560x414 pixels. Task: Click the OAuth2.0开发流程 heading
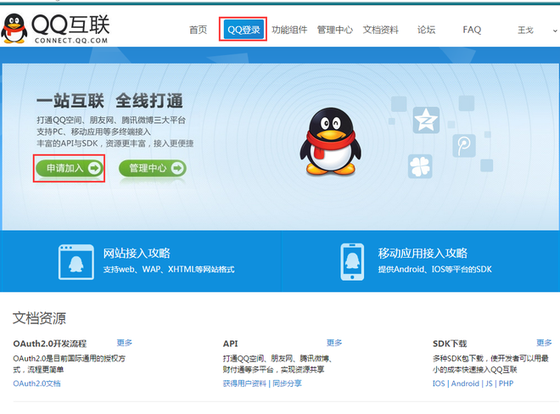point(50,344)
